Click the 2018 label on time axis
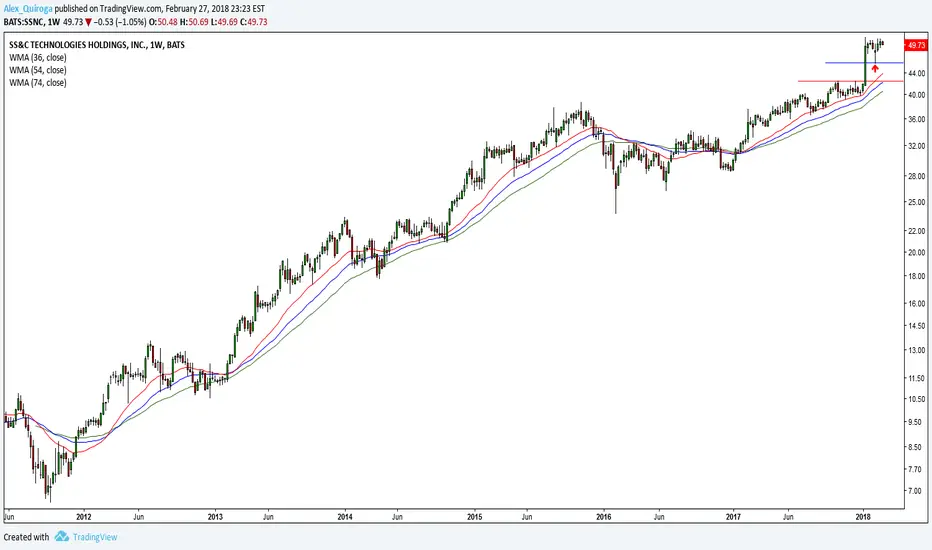 [x=863, y=517]
